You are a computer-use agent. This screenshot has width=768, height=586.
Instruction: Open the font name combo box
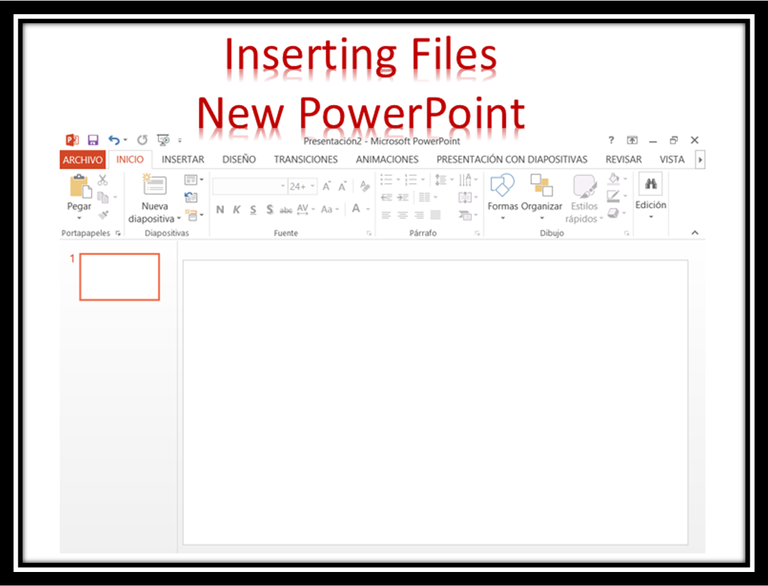pos(250,186)
